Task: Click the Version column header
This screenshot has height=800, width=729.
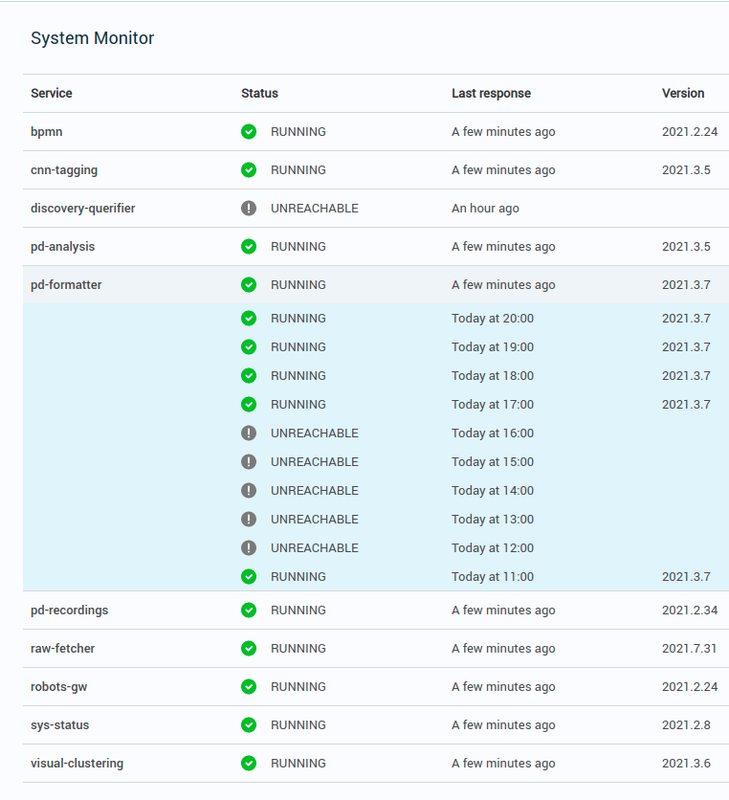Action: [683, 93]
